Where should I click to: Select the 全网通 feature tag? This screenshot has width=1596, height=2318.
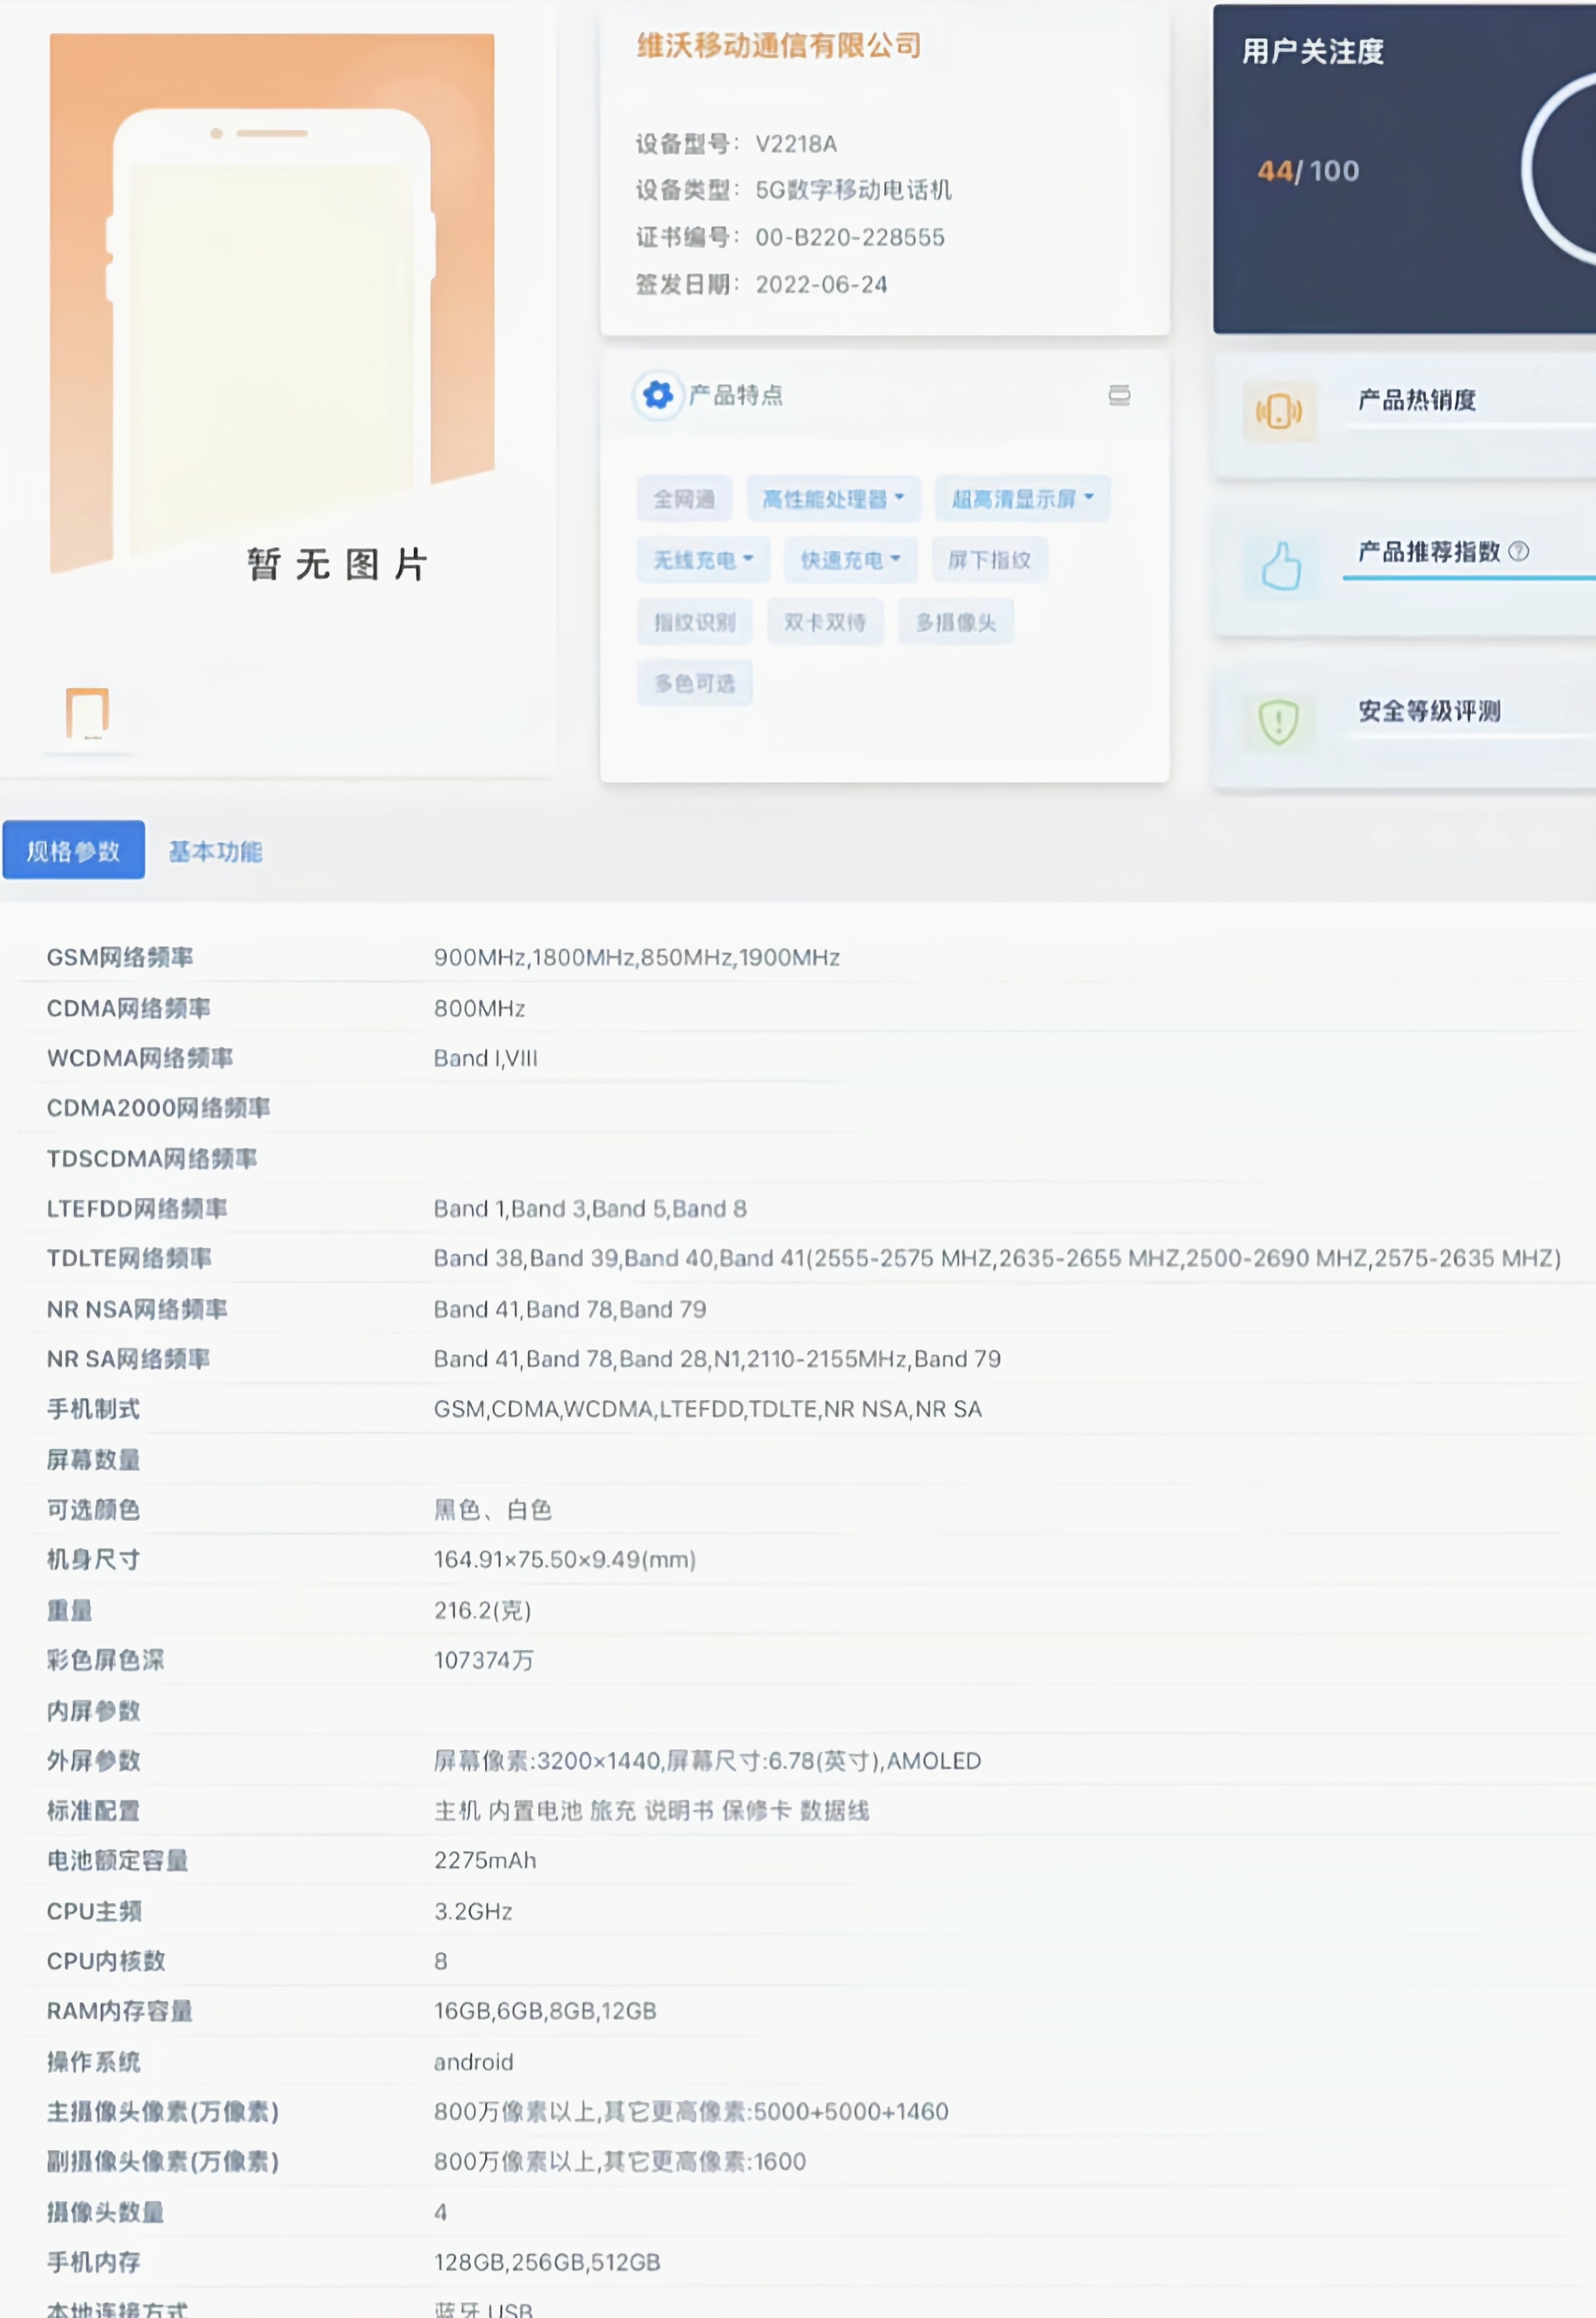pyautogui.click(x=683, y=498)
